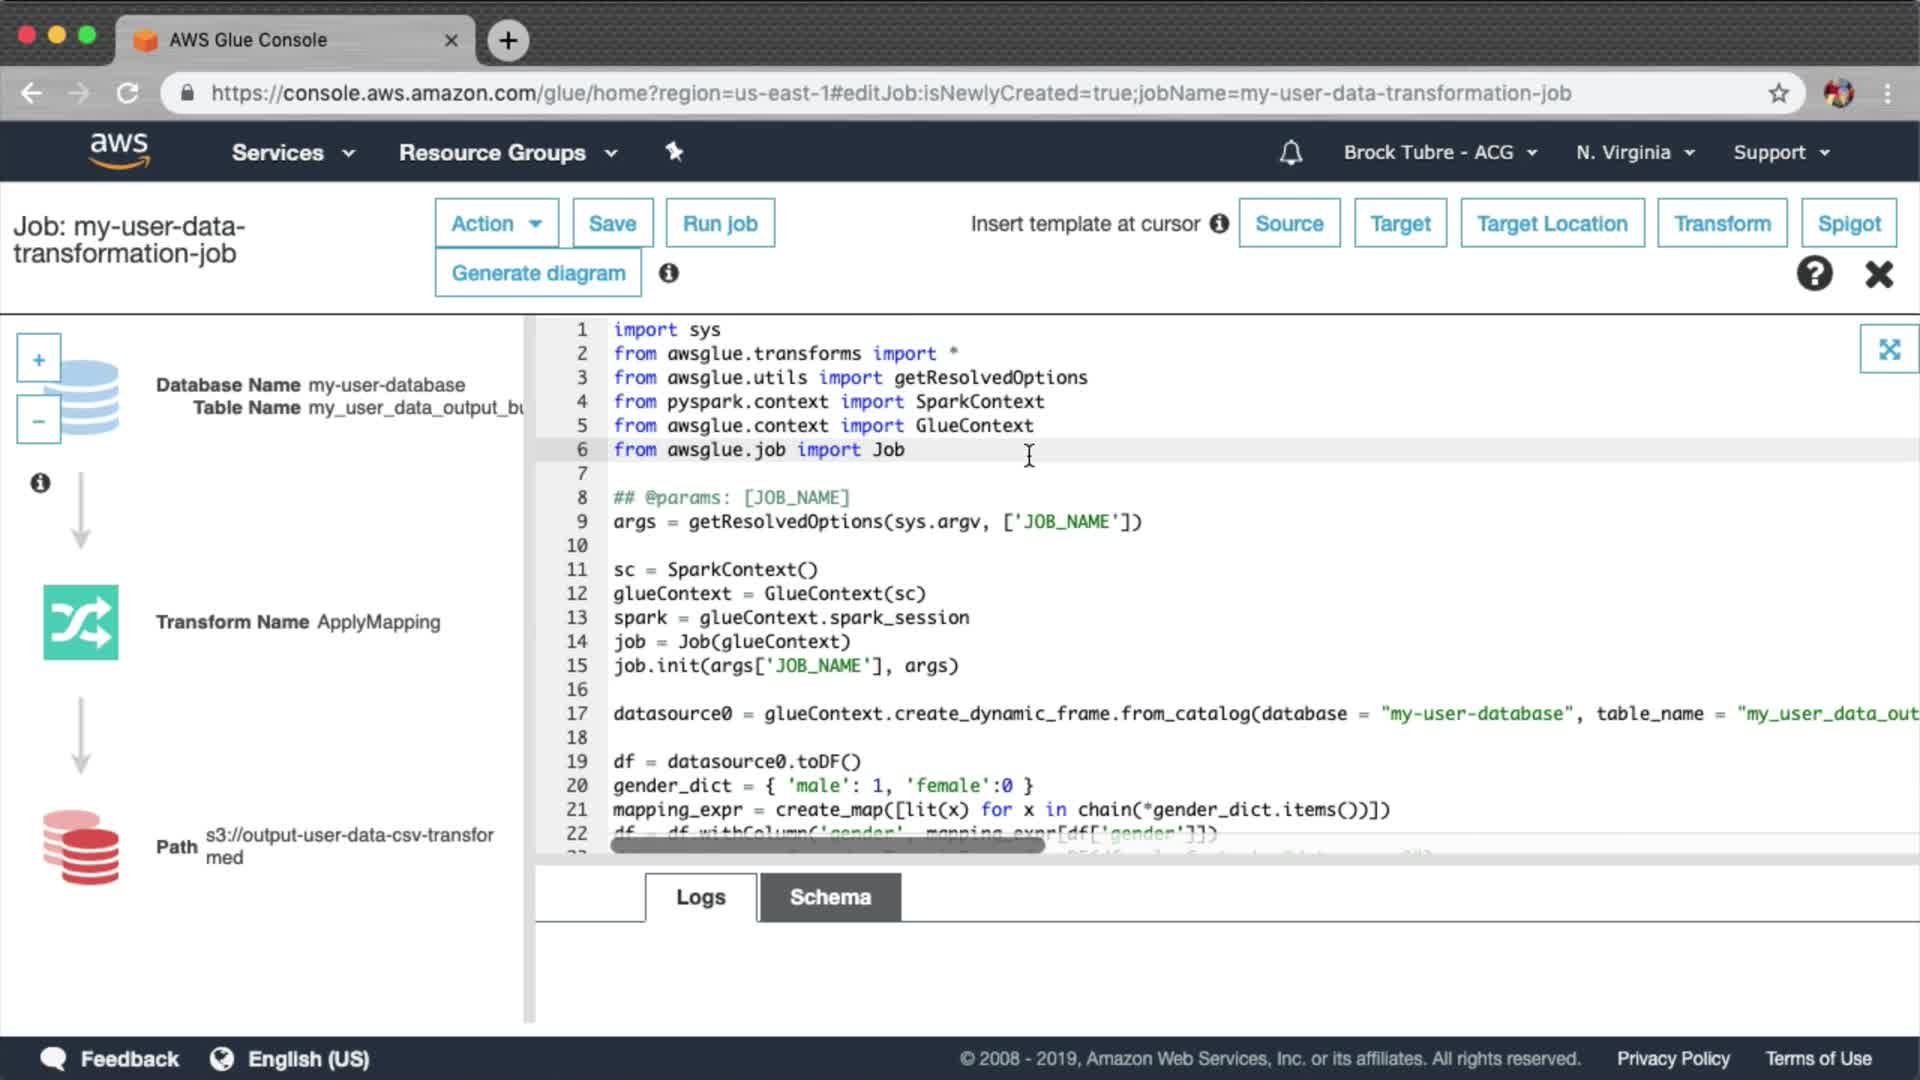Click the horizontal scrollbar in code editor
The image size is (1920, 1080).
[x=827, y=846]
